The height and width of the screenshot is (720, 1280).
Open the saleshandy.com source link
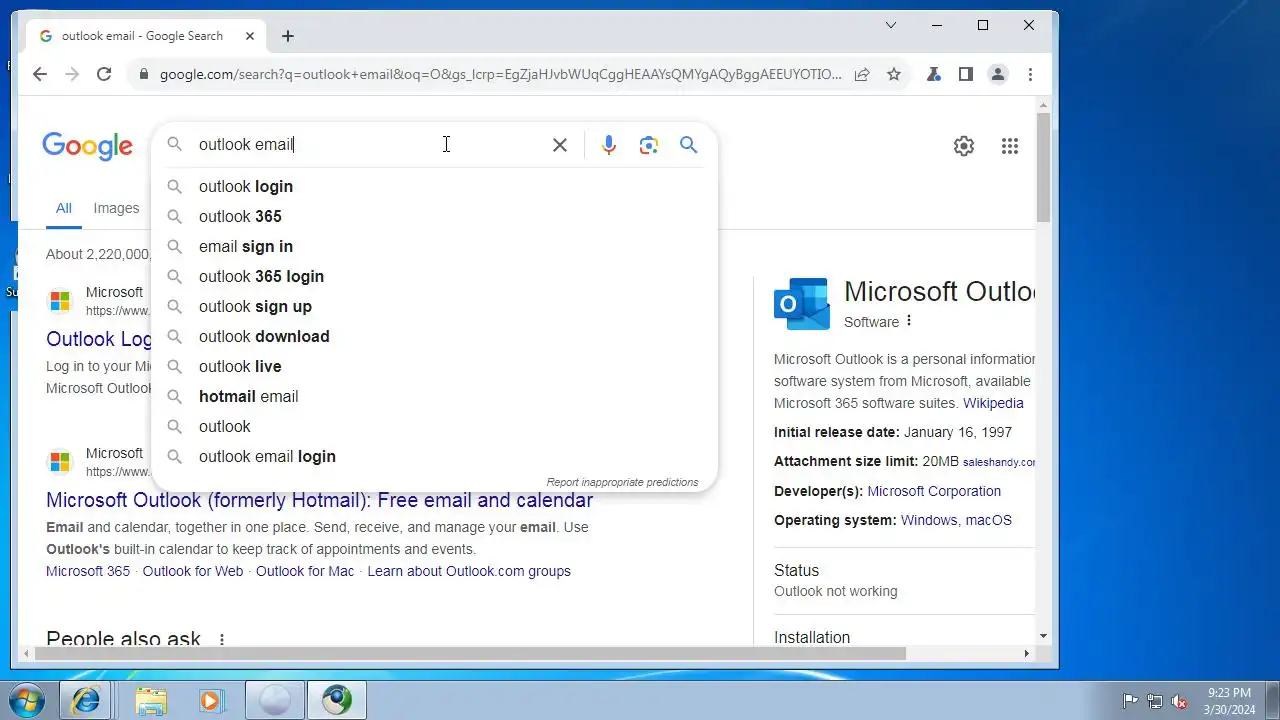(999, 462)
